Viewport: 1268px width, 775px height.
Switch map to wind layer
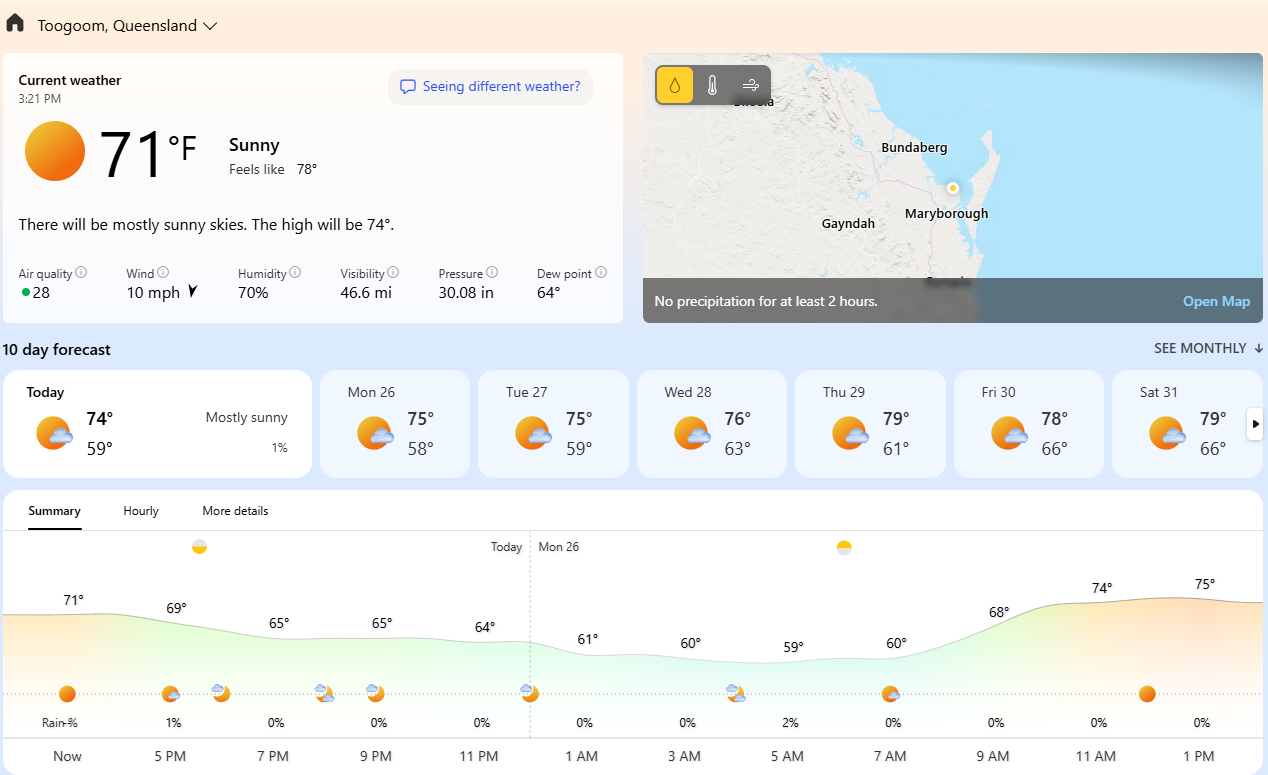[750, 86]
